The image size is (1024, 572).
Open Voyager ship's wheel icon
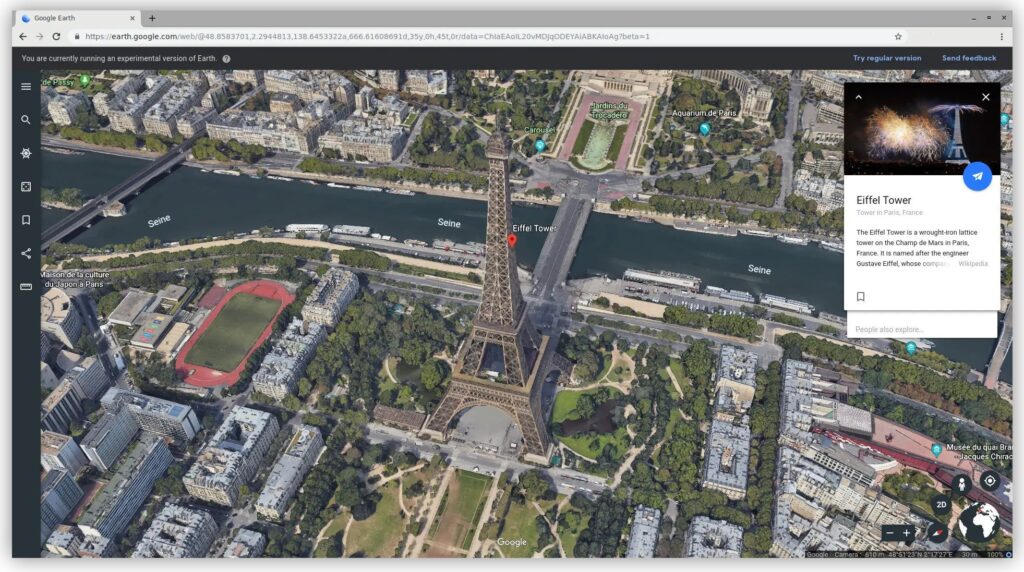[26, 153]
